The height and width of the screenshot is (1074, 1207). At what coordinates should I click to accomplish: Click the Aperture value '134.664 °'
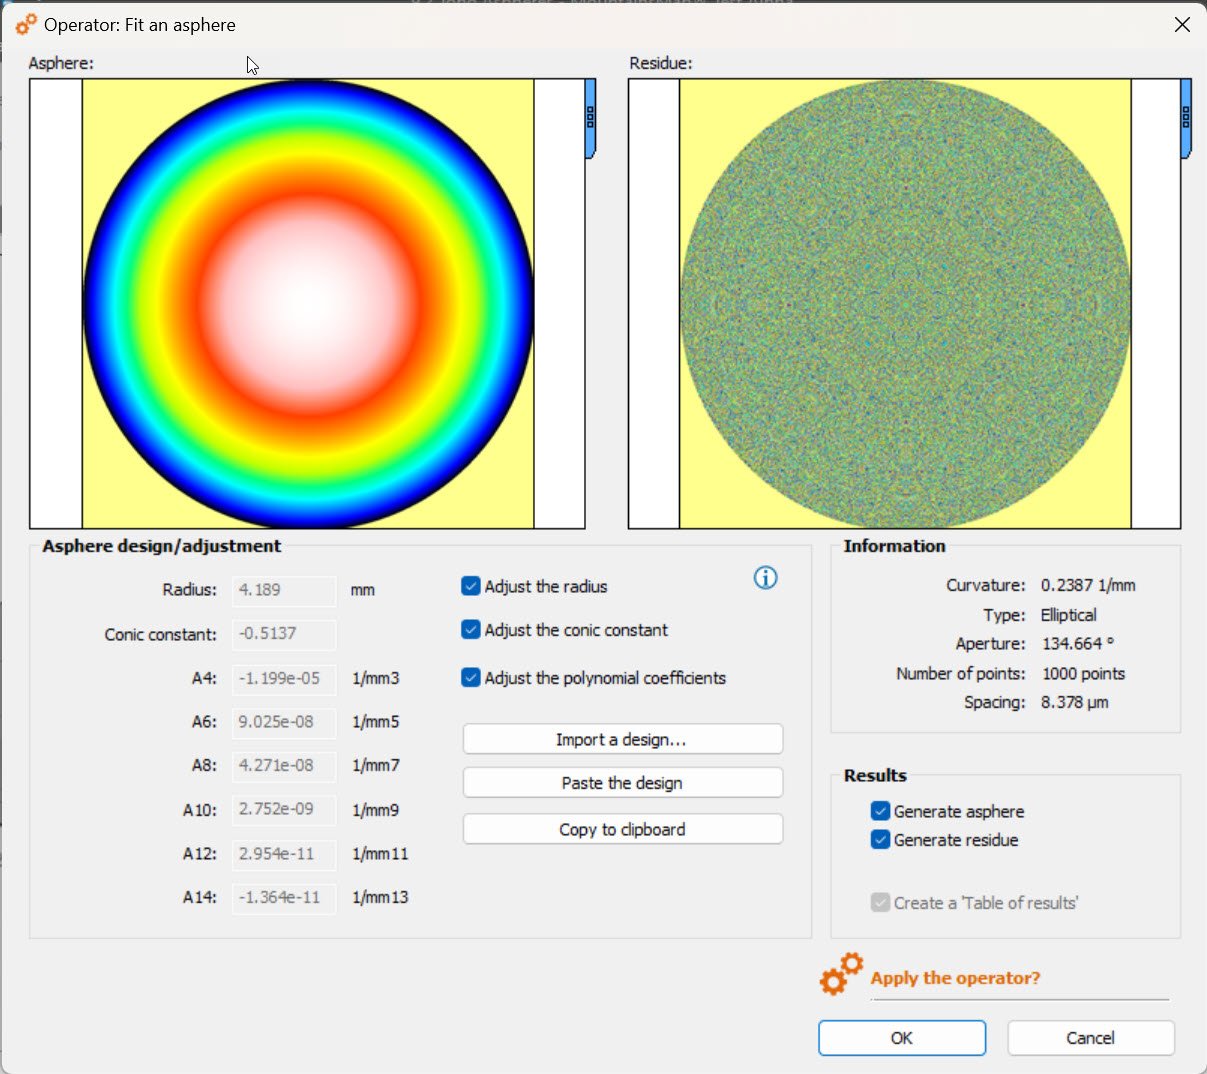click(1077, 644)
